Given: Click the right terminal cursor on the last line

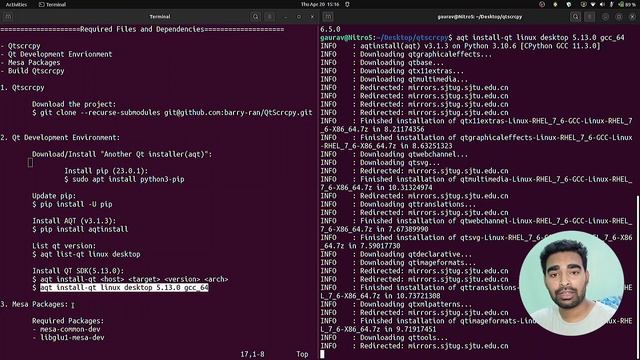Looking at the screenshot, I should coord(322,354).
